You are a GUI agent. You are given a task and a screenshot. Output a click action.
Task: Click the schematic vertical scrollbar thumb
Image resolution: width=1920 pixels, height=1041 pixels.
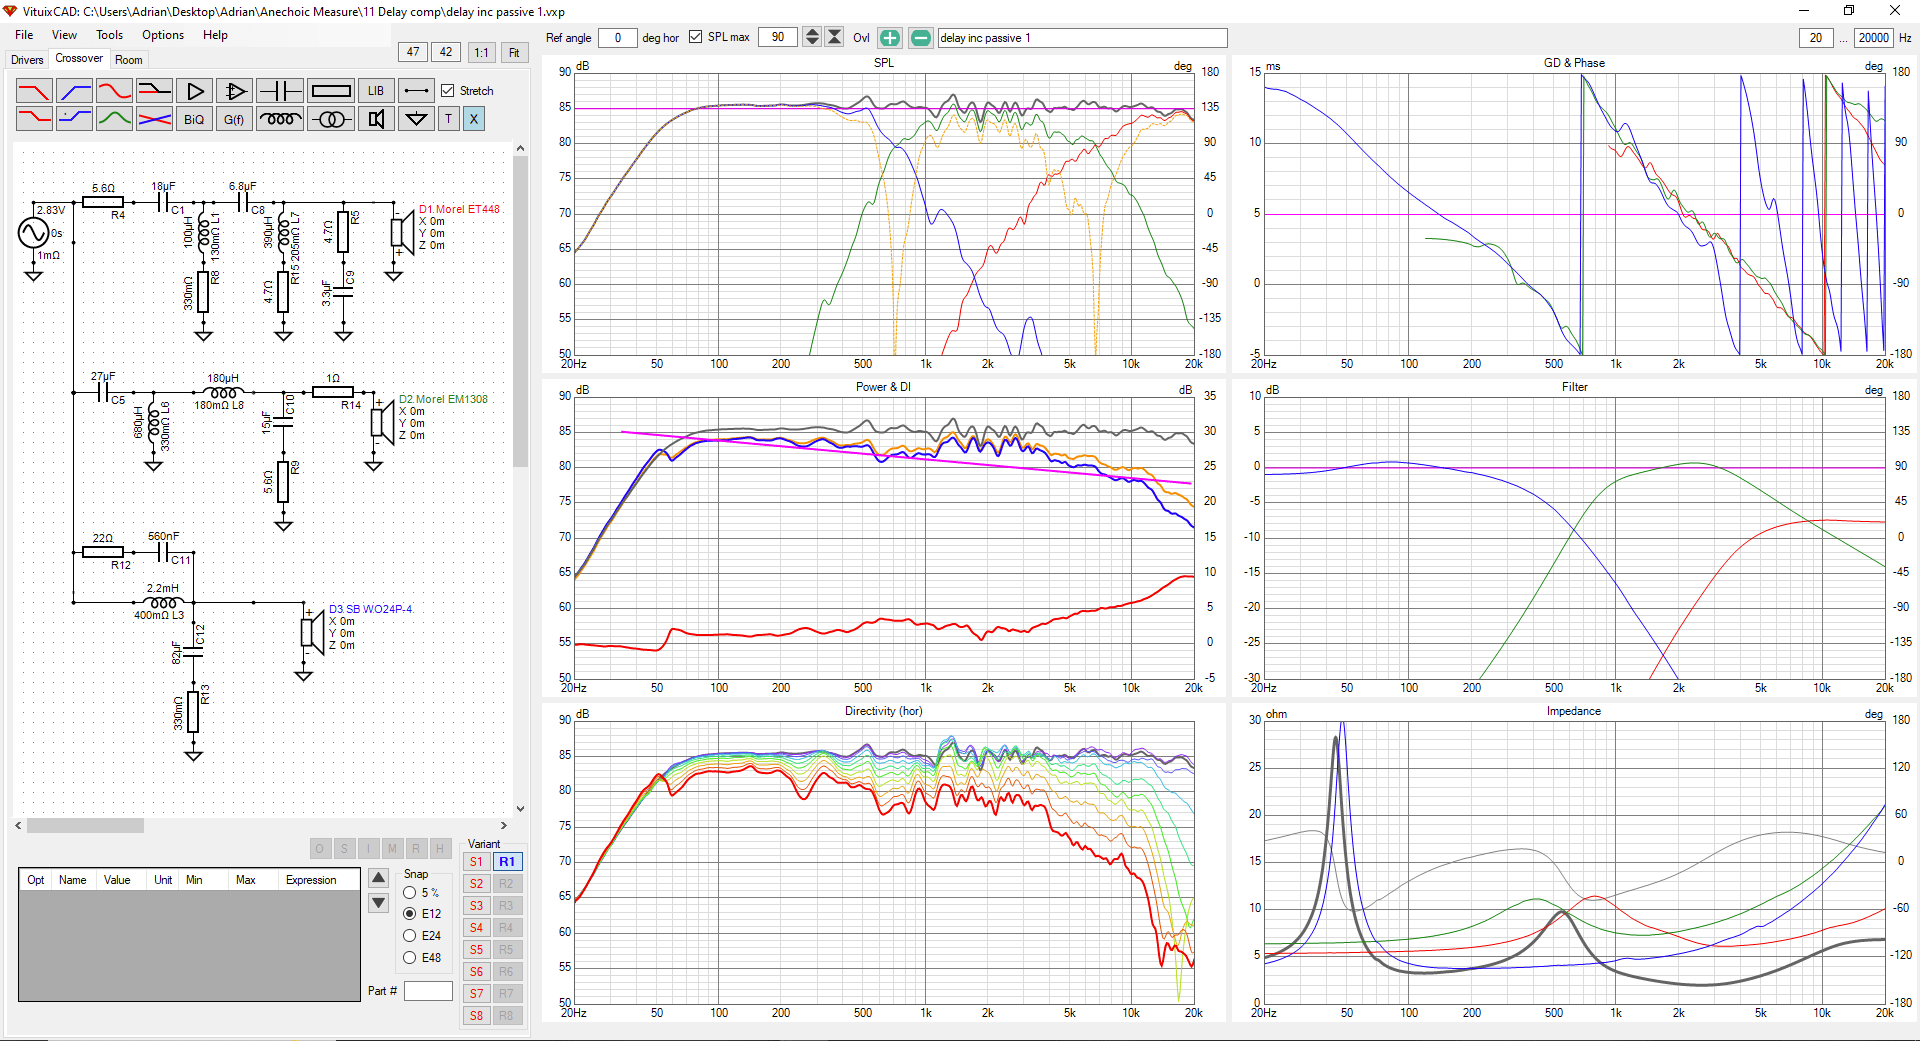(520, 310)
